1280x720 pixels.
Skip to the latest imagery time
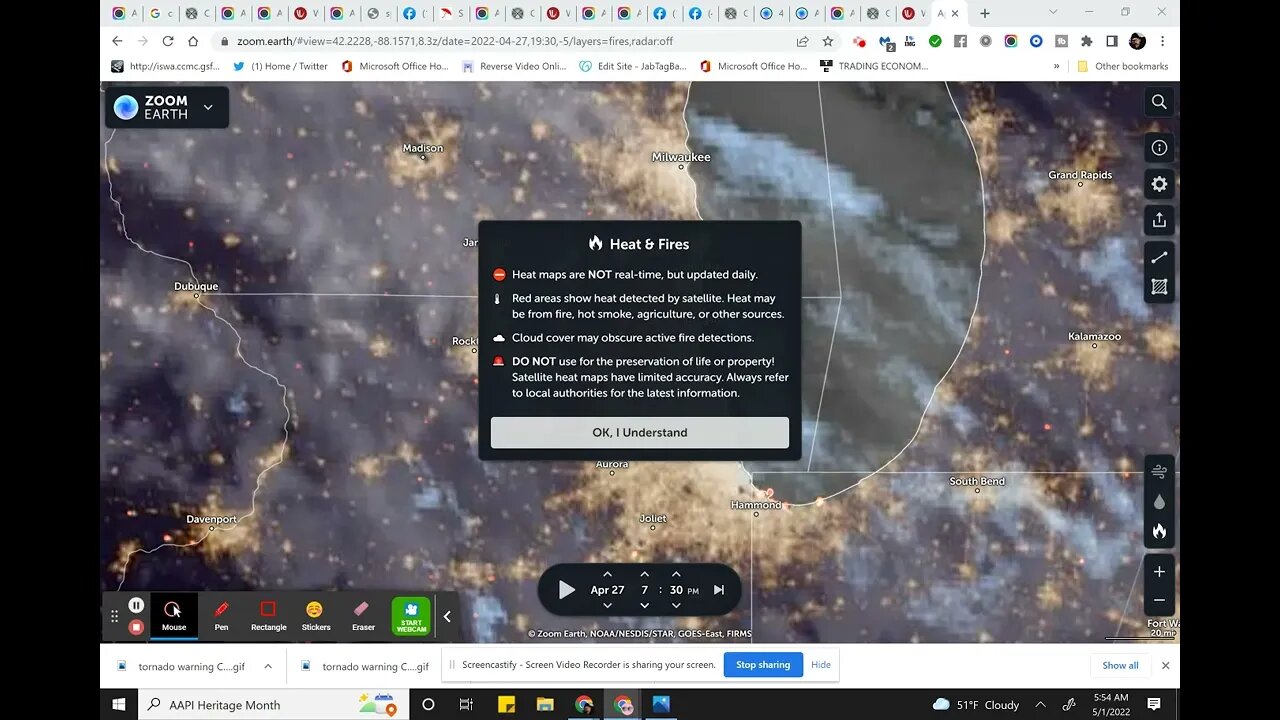718,590
